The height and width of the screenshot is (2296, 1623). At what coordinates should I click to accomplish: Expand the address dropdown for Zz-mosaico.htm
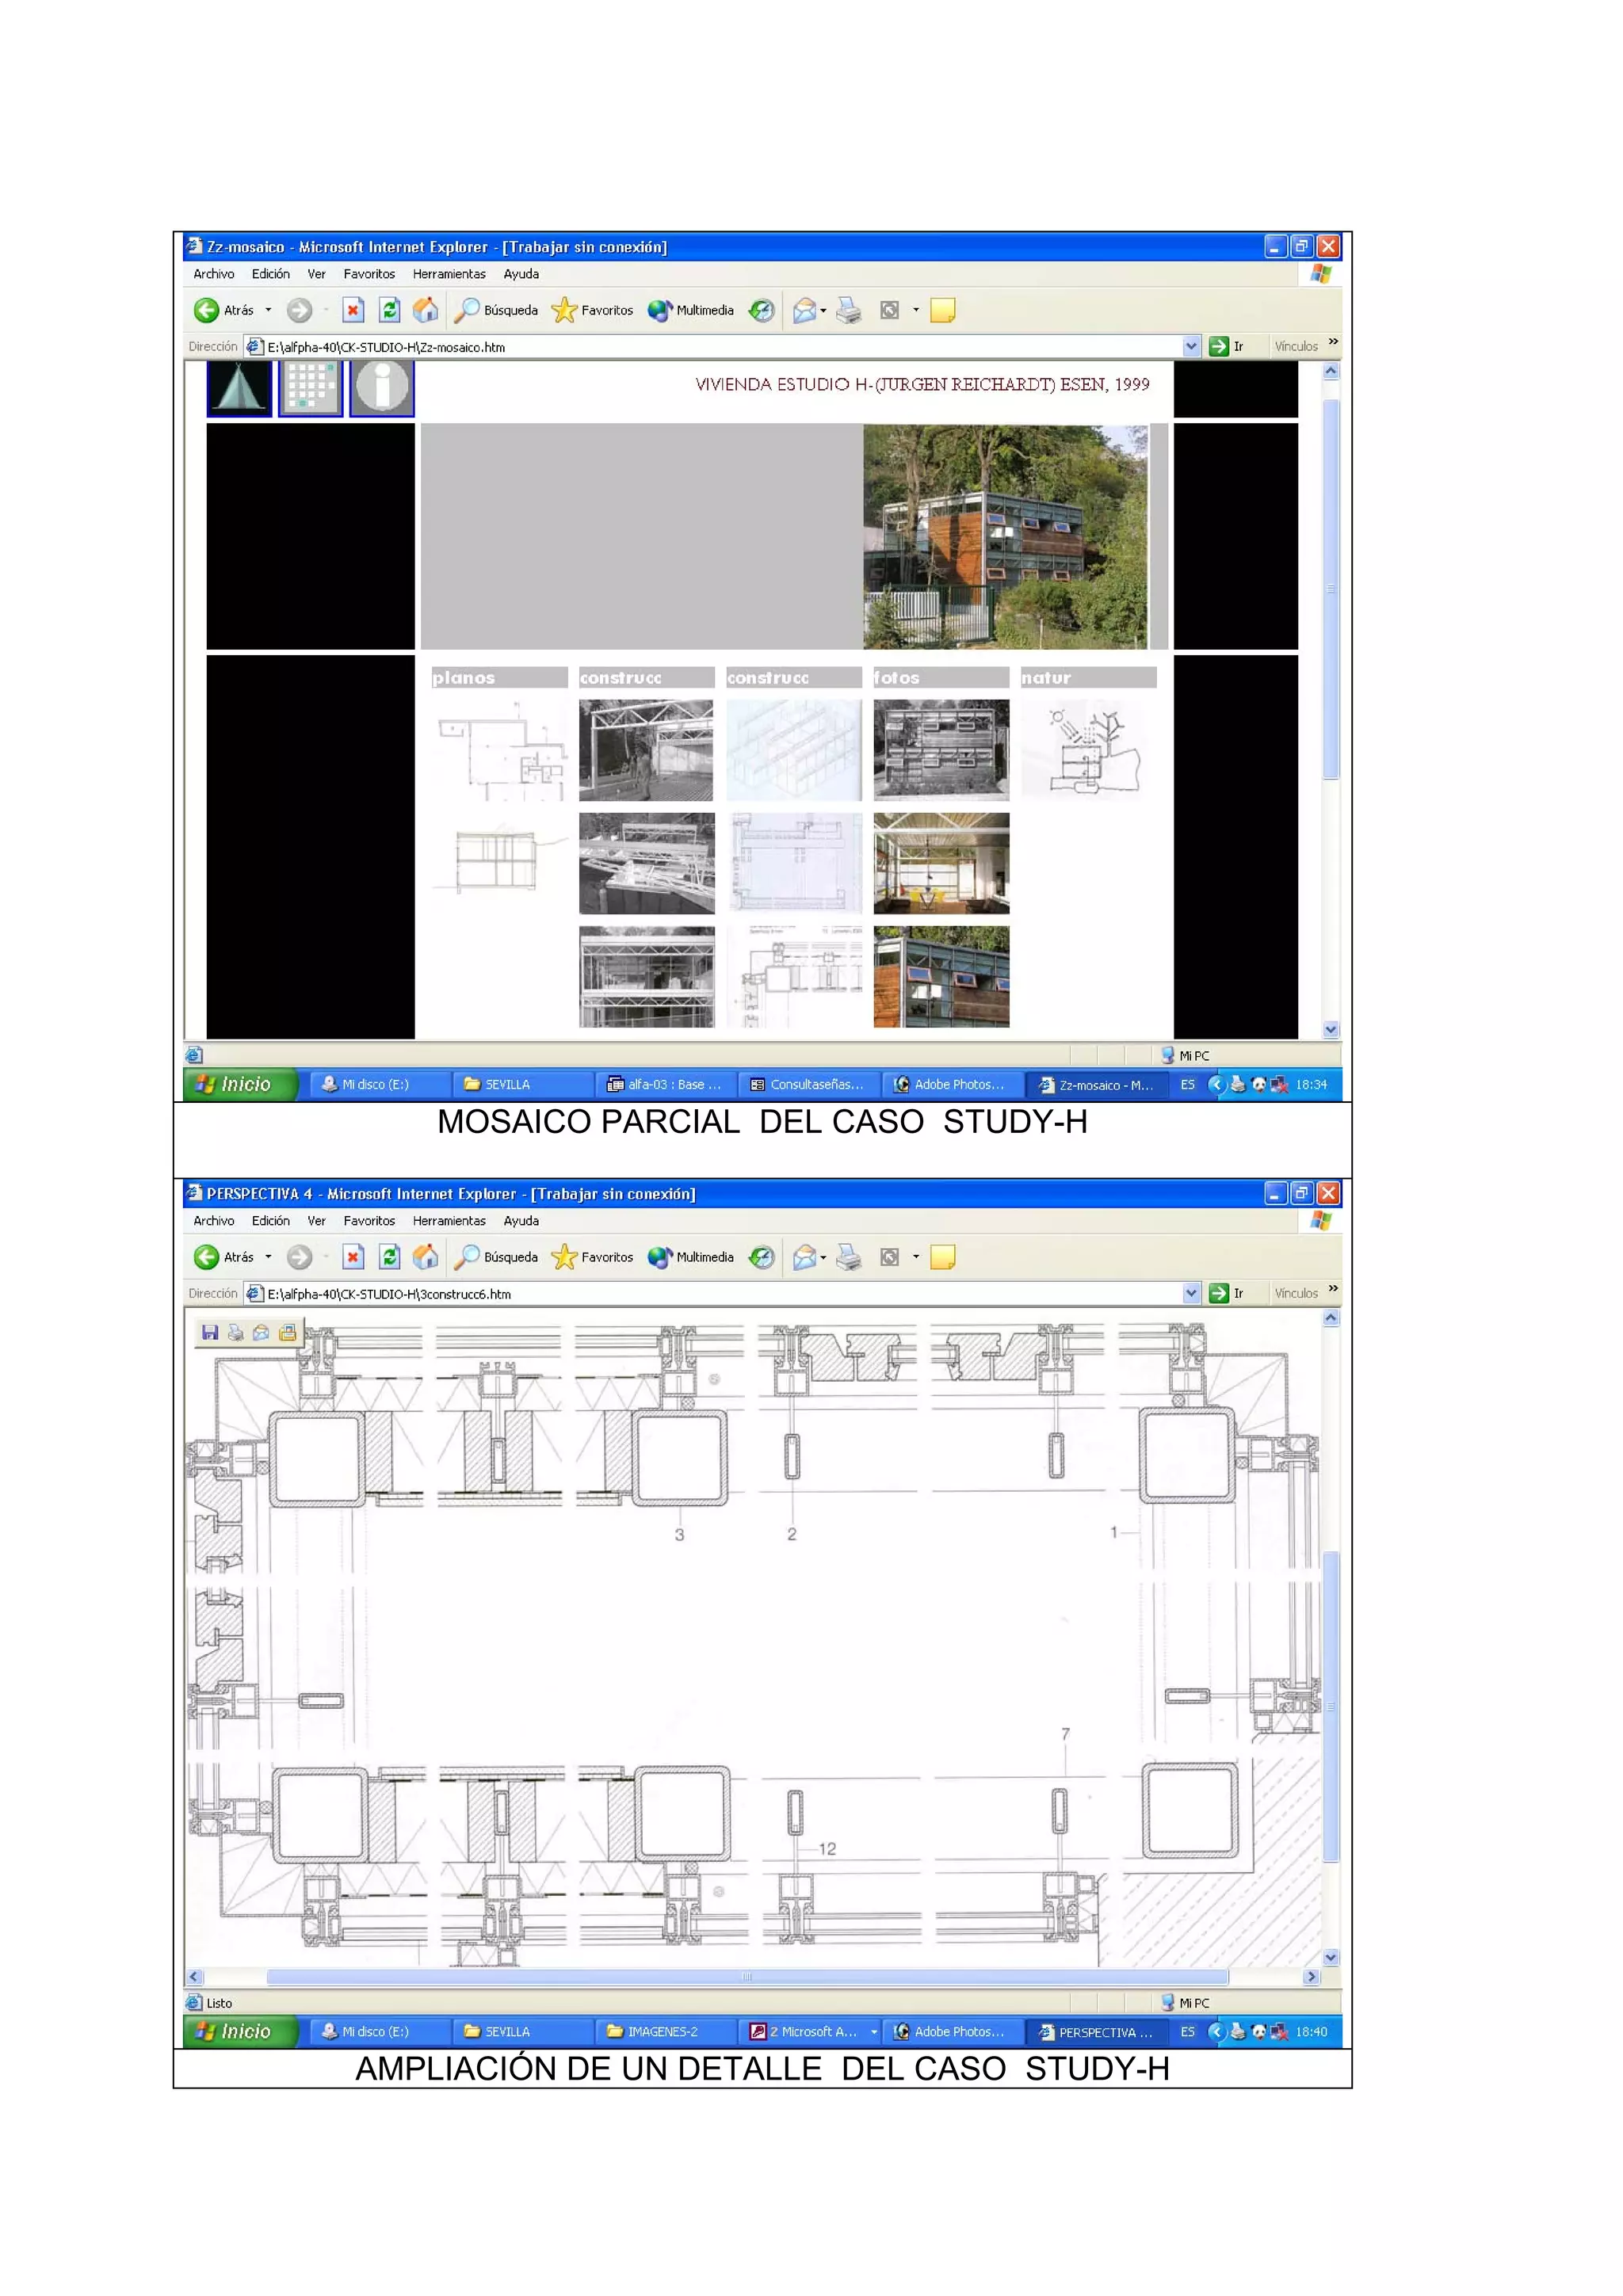[1190, 346]
